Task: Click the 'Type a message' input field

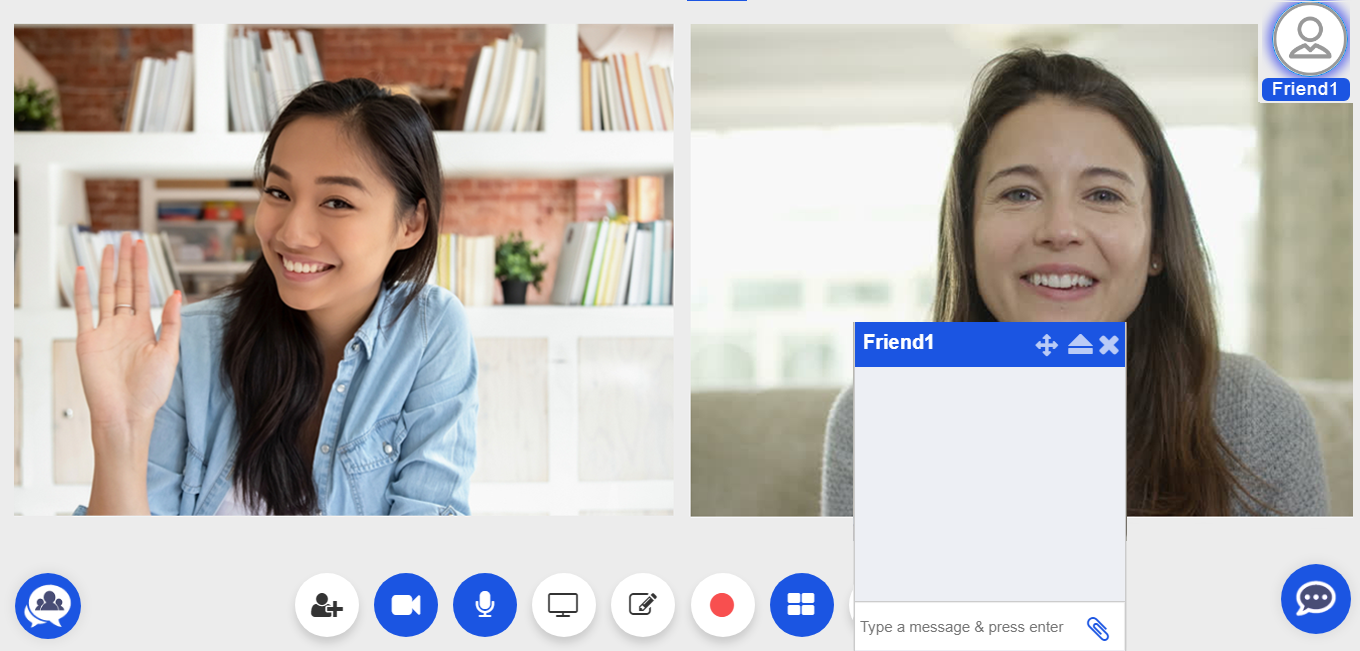Action: [965, 627]
